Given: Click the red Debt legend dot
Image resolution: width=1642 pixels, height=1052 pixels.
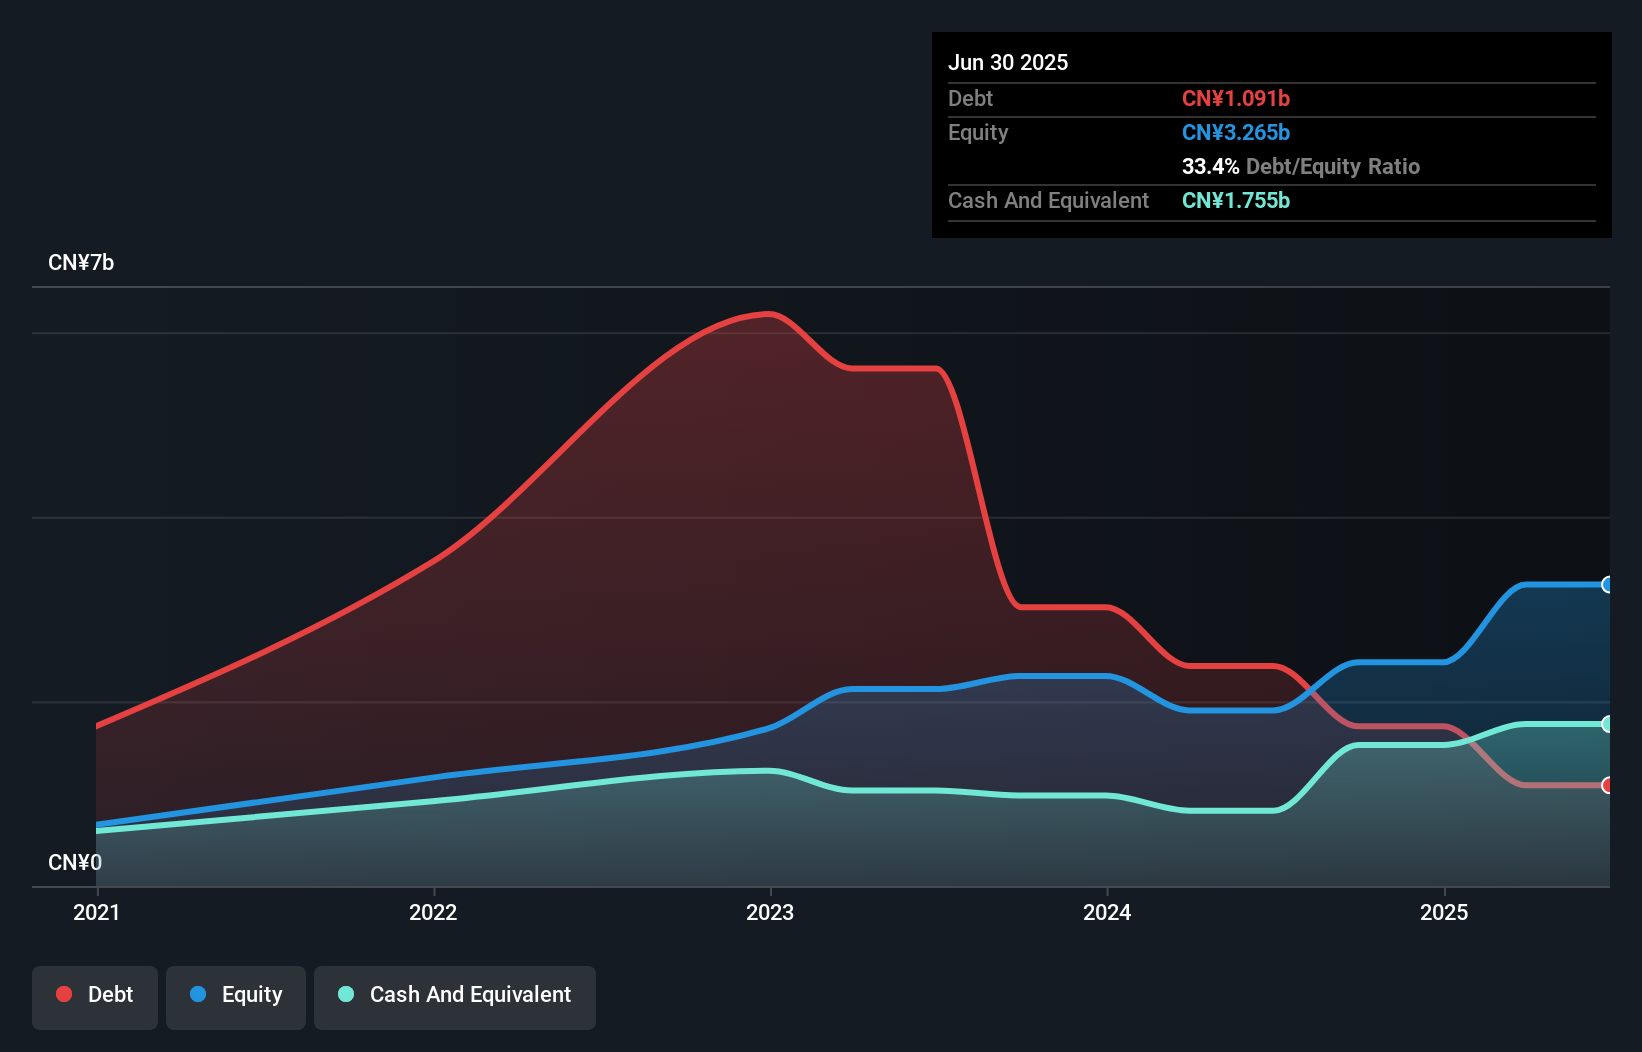Looking at the screenshot, I should click(64, 994).
